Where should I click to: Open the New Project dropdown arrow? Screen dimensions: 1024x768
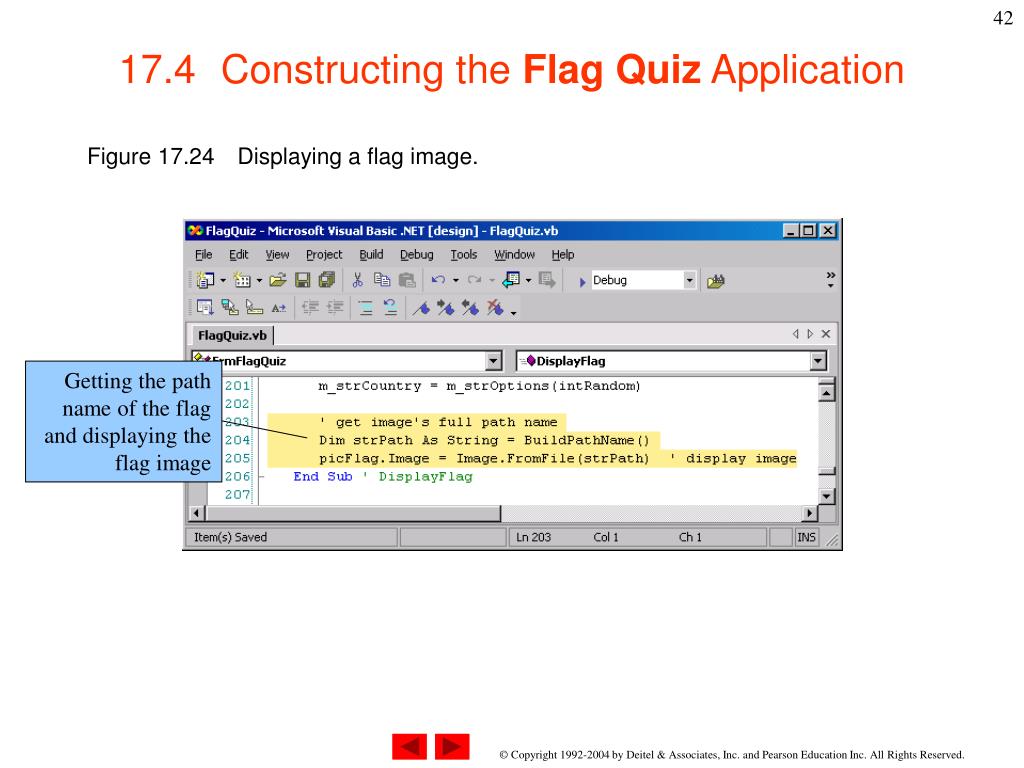tap(223, 281)
